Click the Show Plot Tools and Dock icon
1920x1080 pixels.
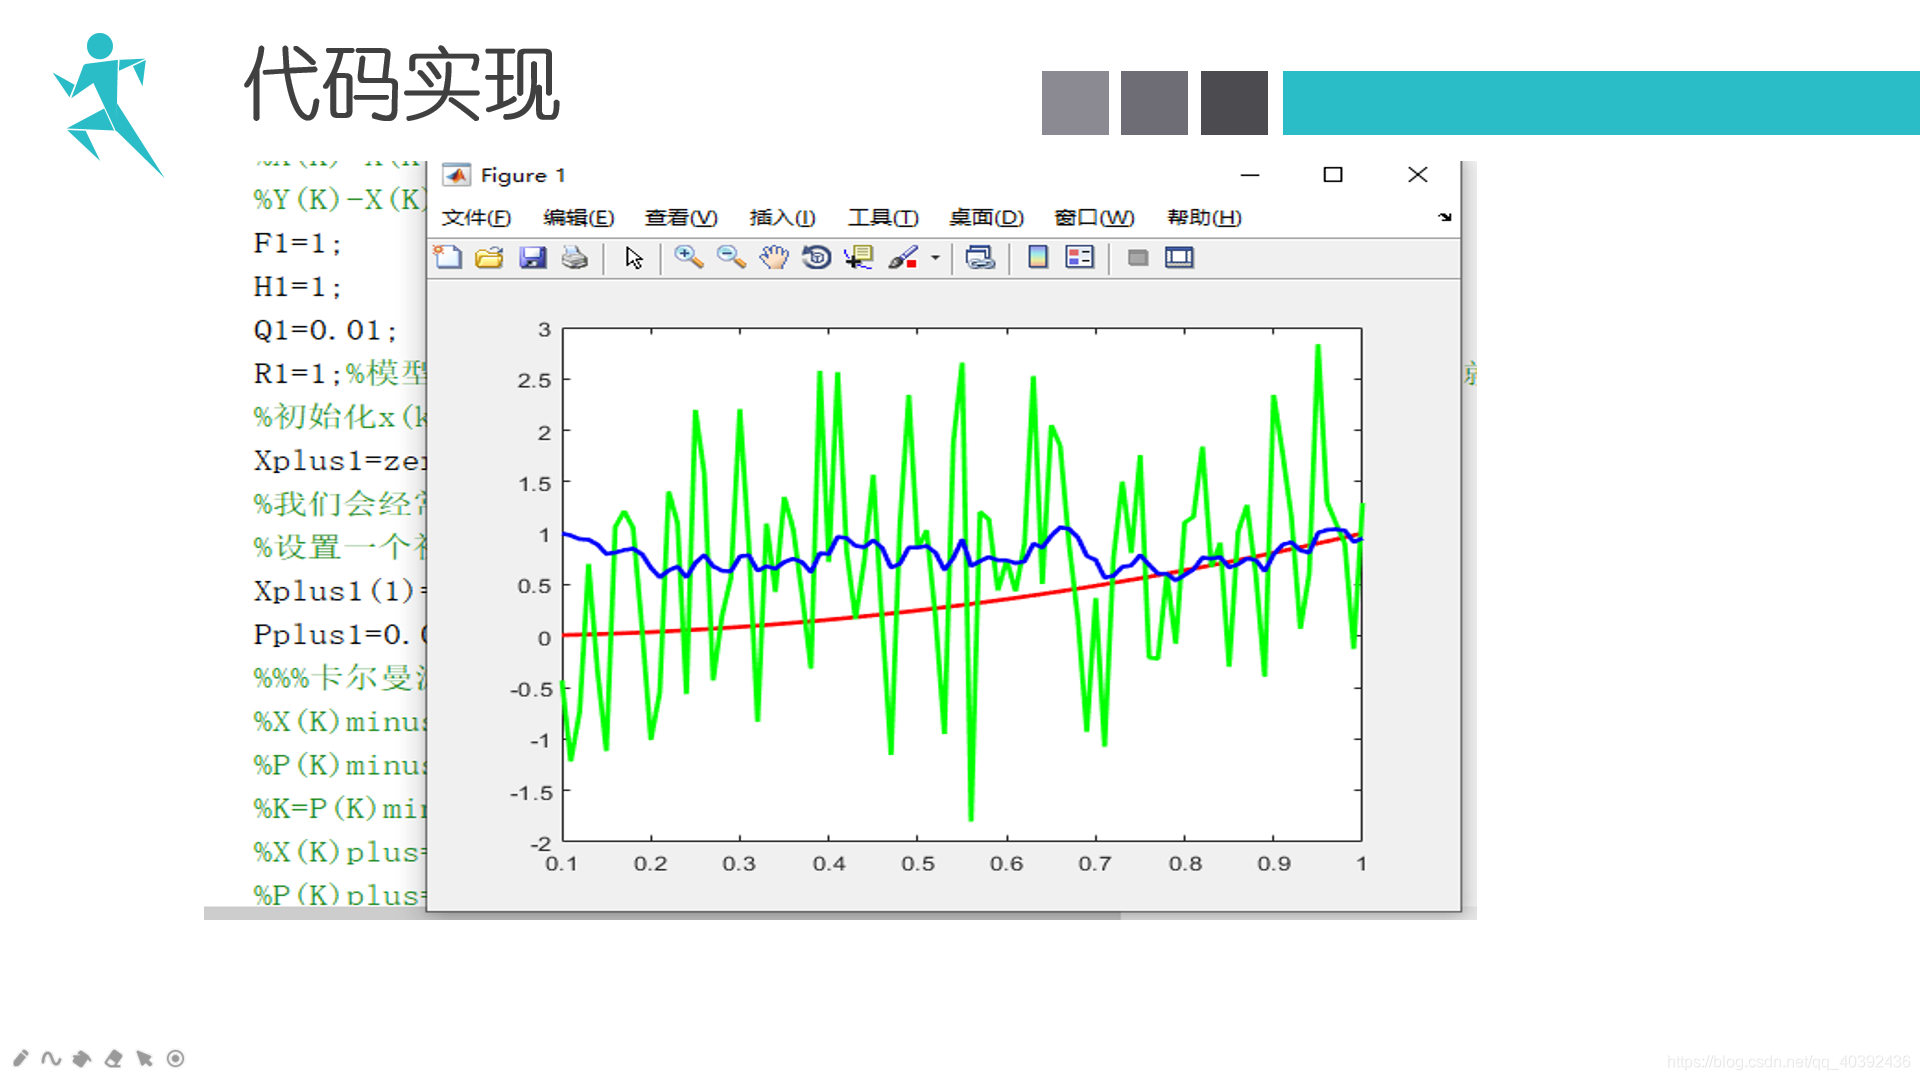(1180, 257)
